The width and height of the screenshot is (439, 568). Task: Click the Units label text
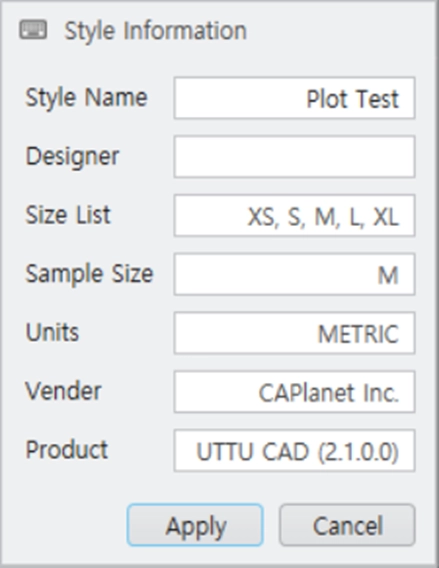(52, 332)
